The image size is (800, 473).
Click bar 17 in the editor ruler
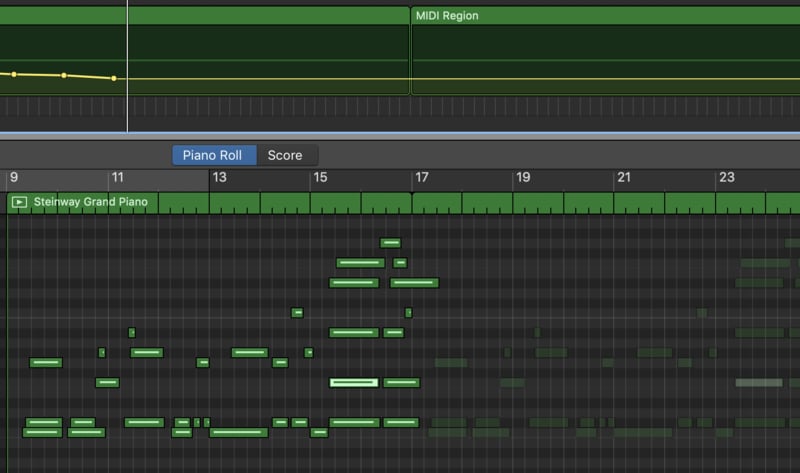tap(422, 178)
